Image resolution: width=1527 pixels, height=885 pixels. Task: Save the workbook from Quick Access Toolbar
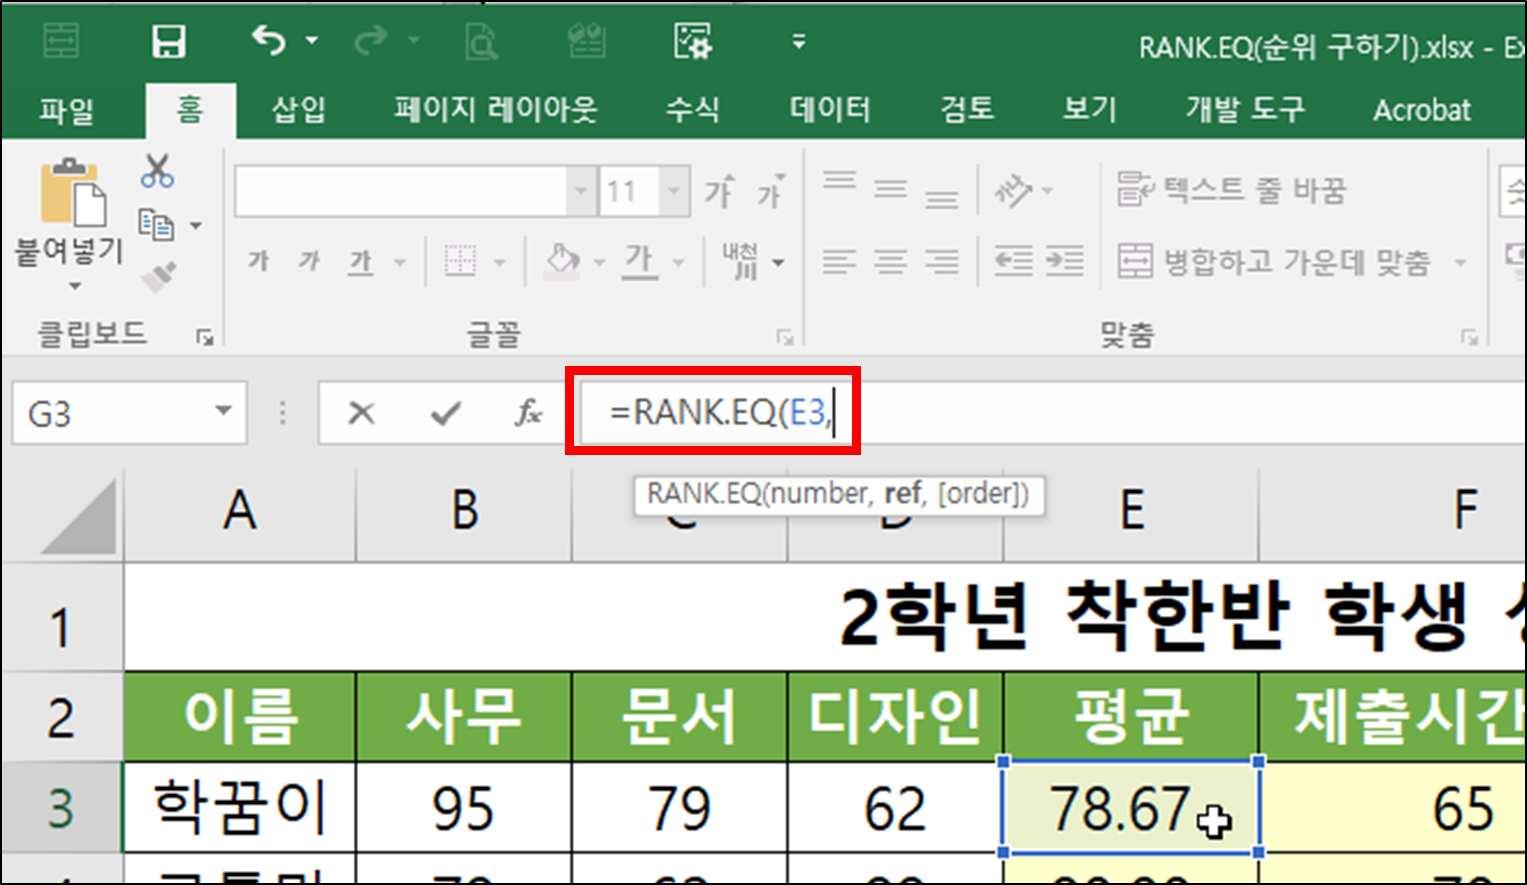tap(168, 40)
